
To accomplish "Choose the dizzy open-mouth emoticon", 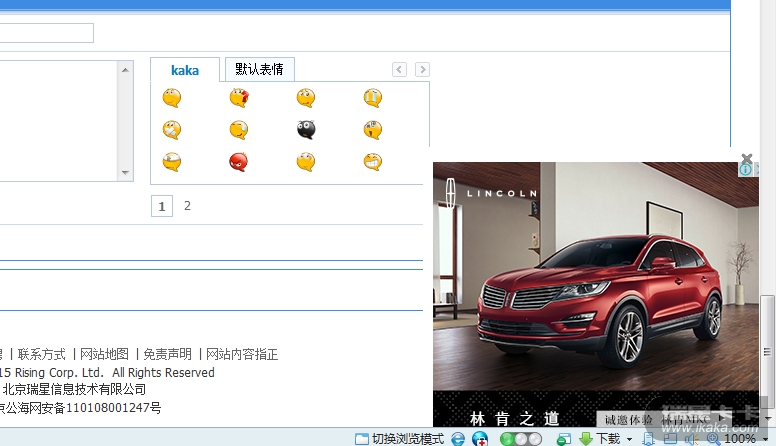I will (x=373, y=130).
